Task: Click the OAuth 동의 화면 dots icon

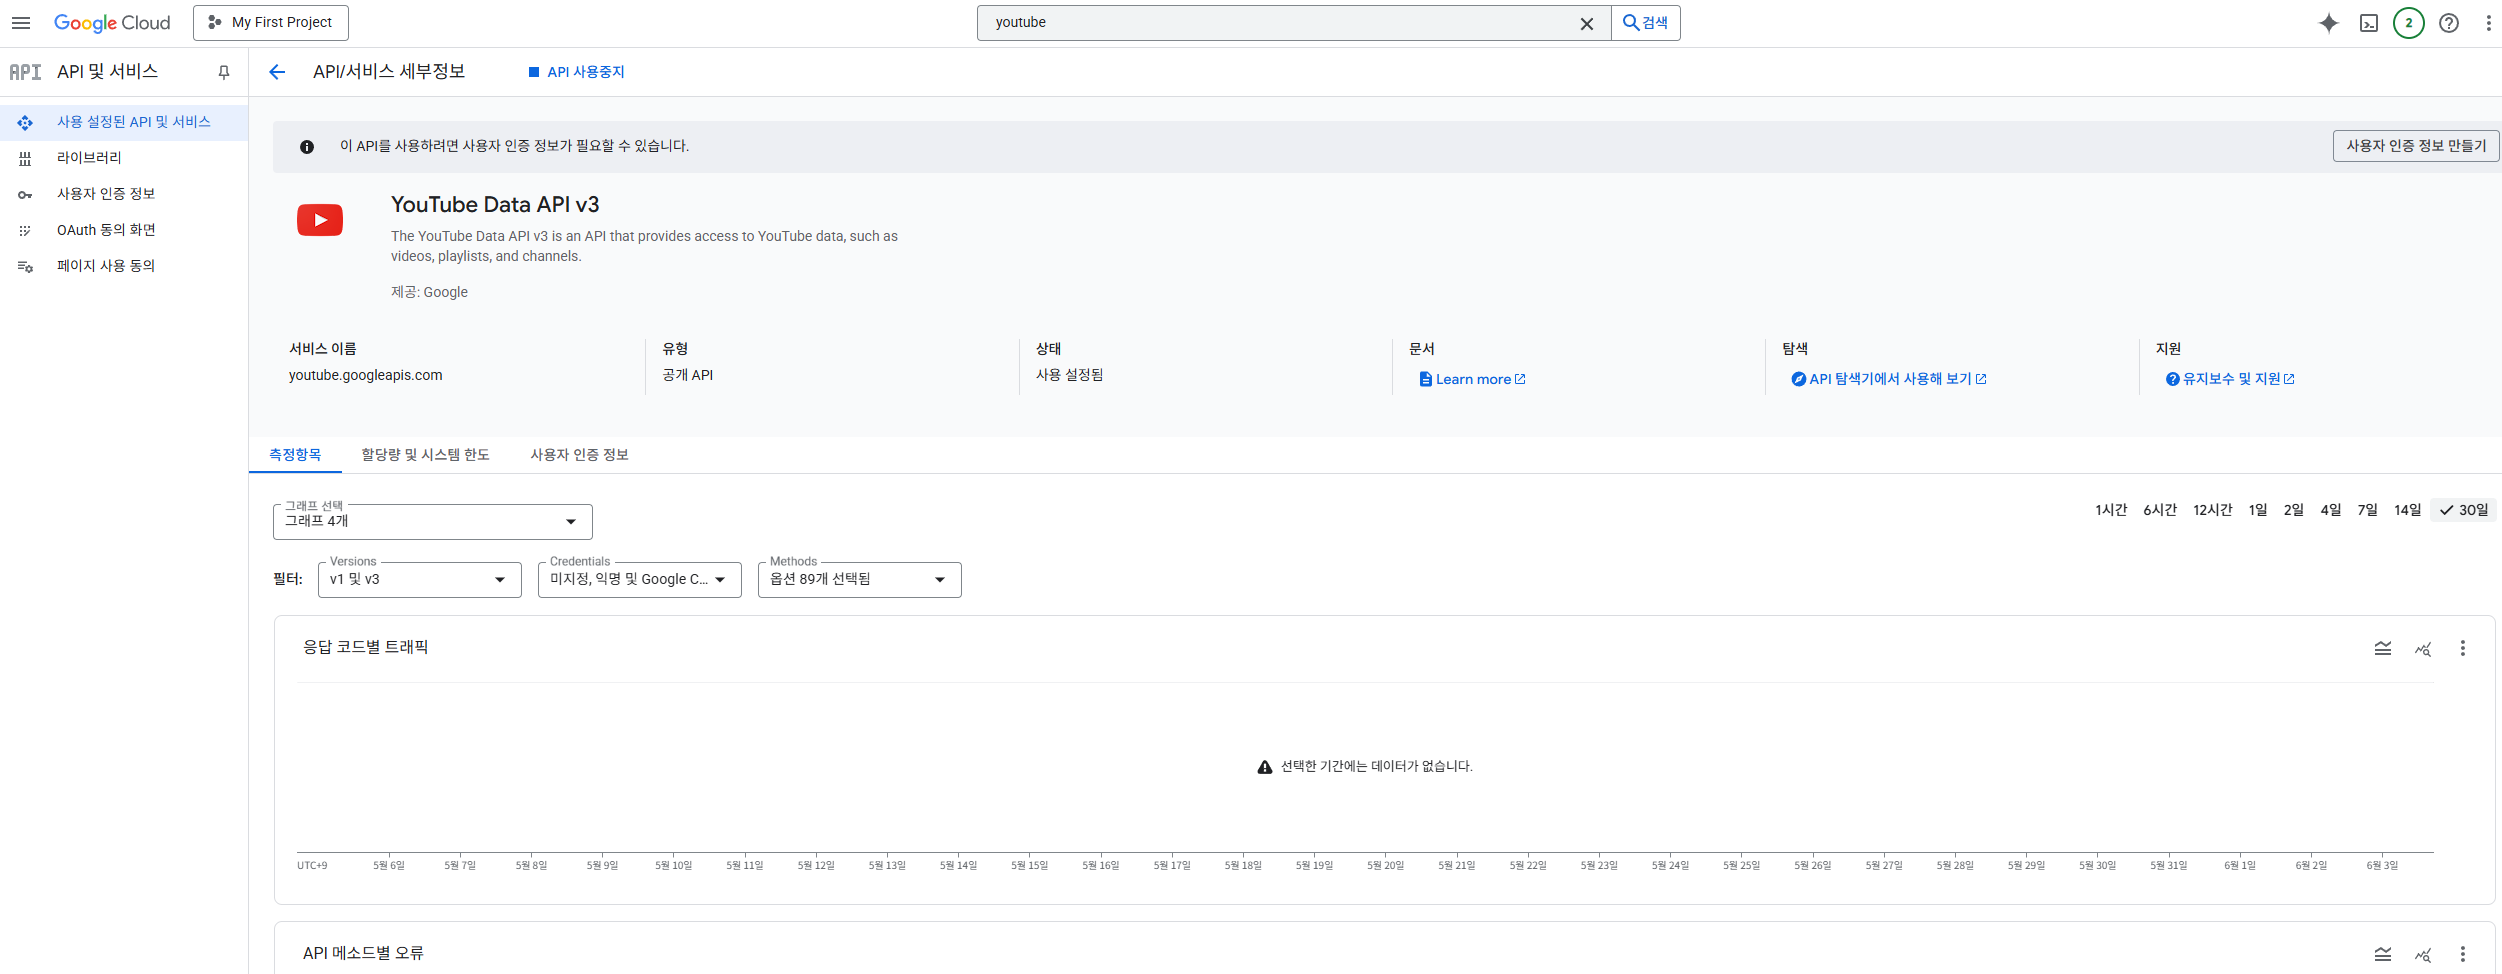Action: pyautogui.click(x=25, y=230)
